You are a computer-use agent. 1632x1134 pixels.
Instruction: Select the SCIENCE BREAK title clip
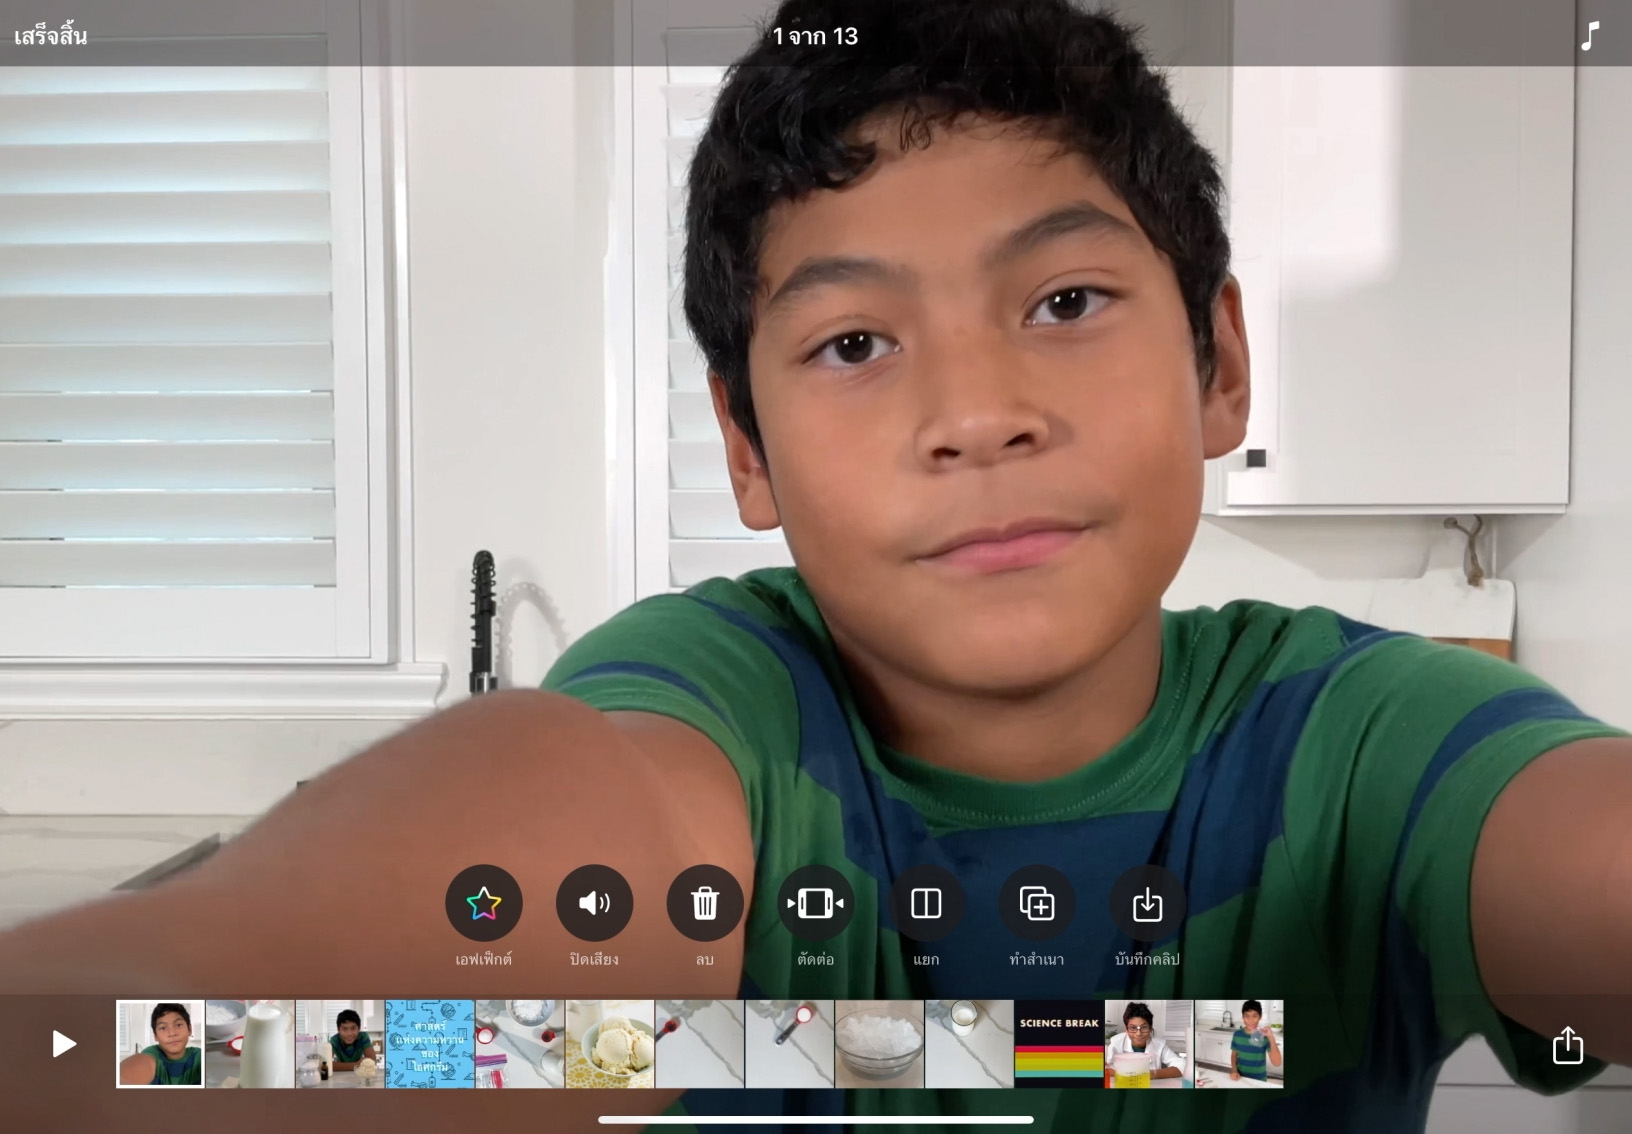[1059, 1044]
